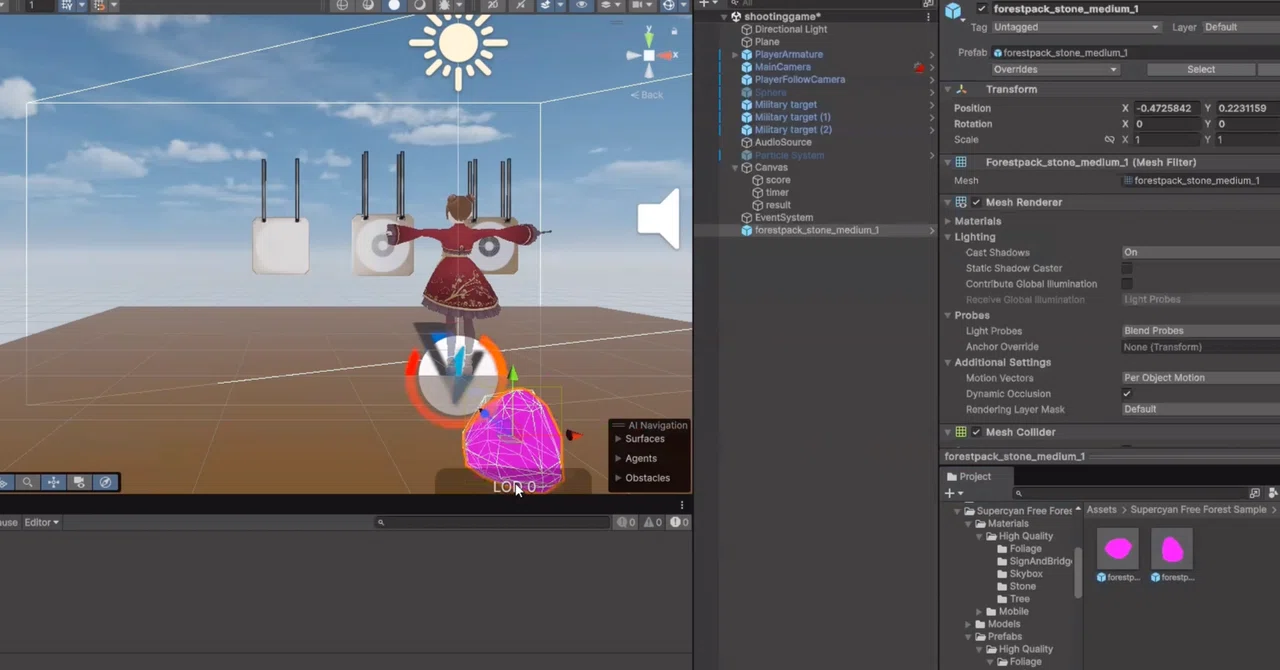Select the wireframe shading mode globe icon
Viewport: 1280px width, 670px height.
(x=342, y=5)
